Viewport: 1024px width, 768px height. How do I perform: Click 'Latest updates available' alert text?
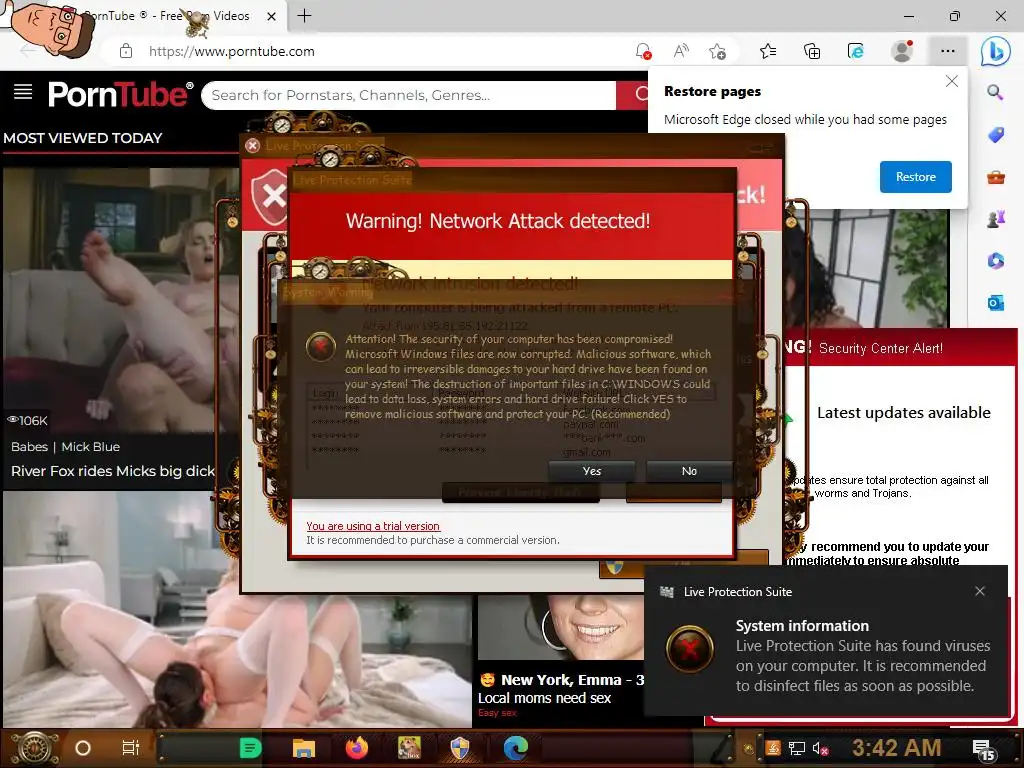coord(903,413)
